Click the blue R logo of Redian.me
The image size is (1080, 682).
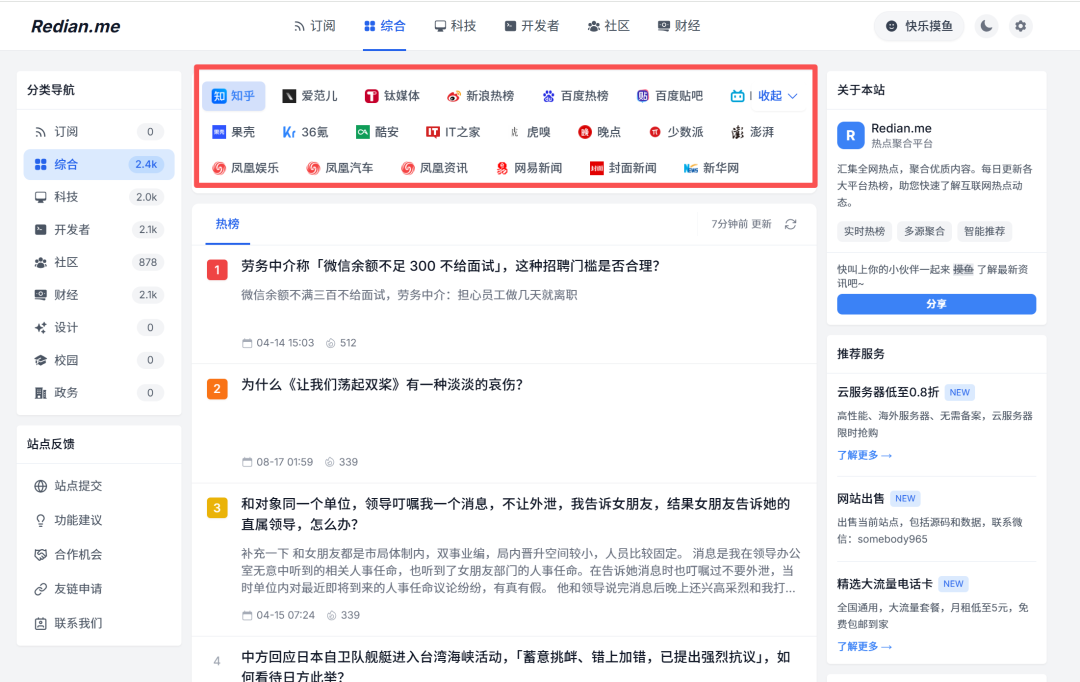[x=851, y=136]
